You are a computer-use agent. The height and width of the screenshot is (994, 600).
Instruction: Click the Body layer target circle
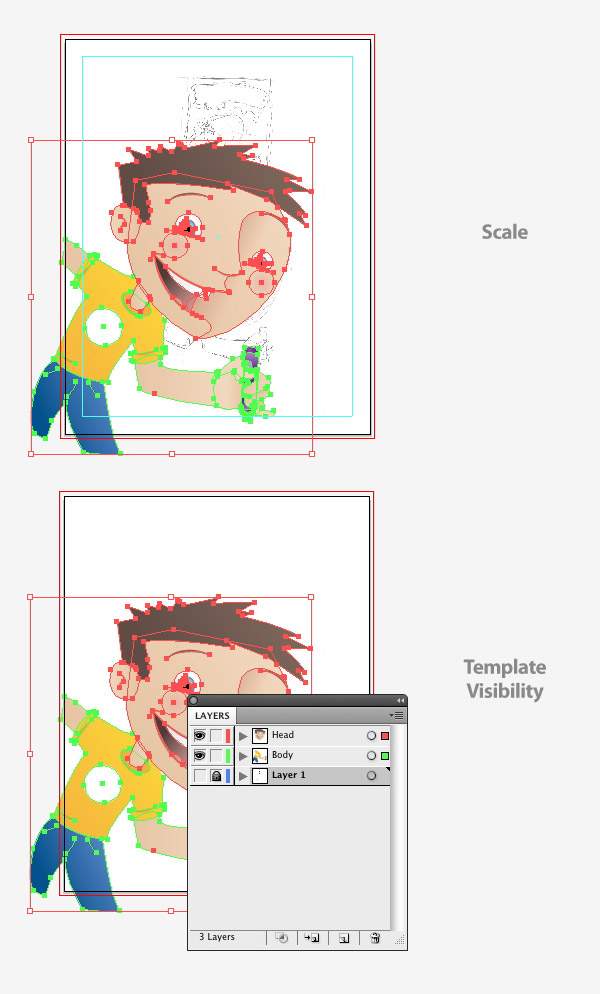371,756
